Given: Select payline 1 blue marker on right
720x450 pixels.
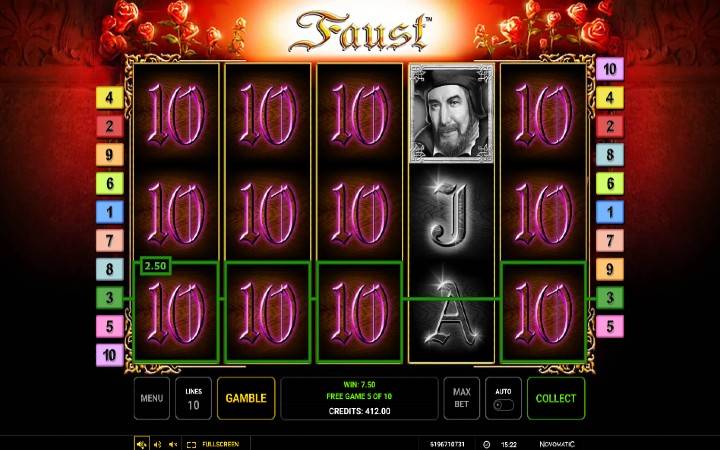Looking at the screenshot, I should pos(610,212).
